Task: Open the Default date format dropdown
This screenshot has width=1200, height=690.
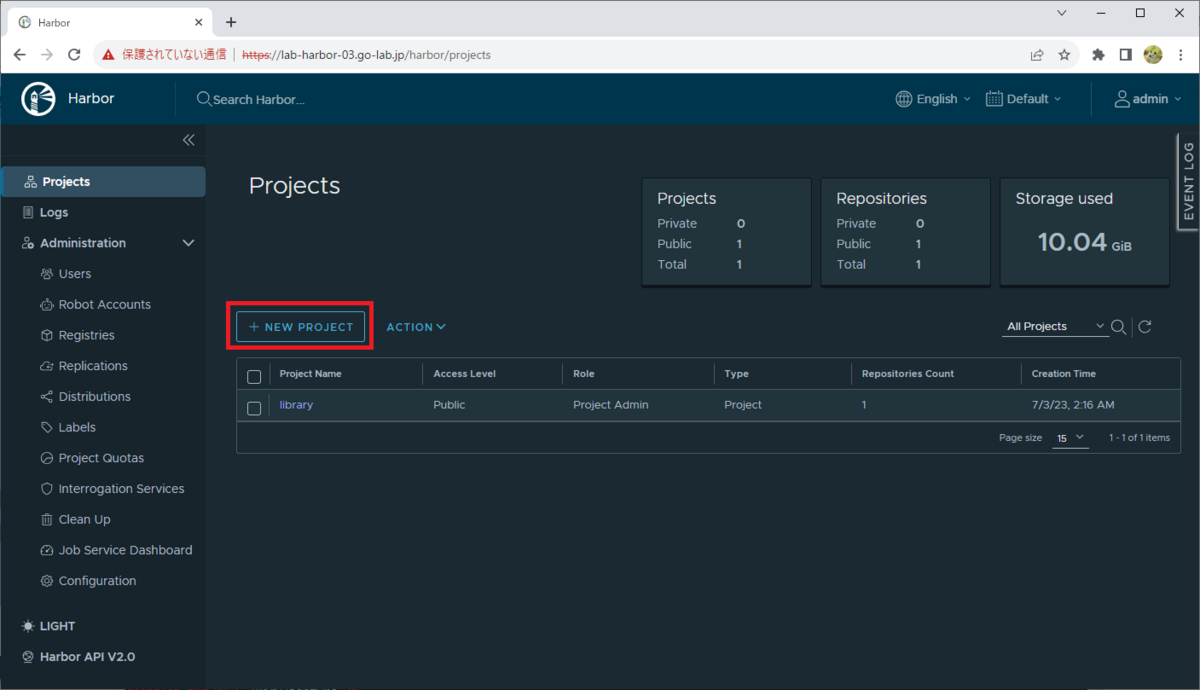Action: click(1024, 99)
